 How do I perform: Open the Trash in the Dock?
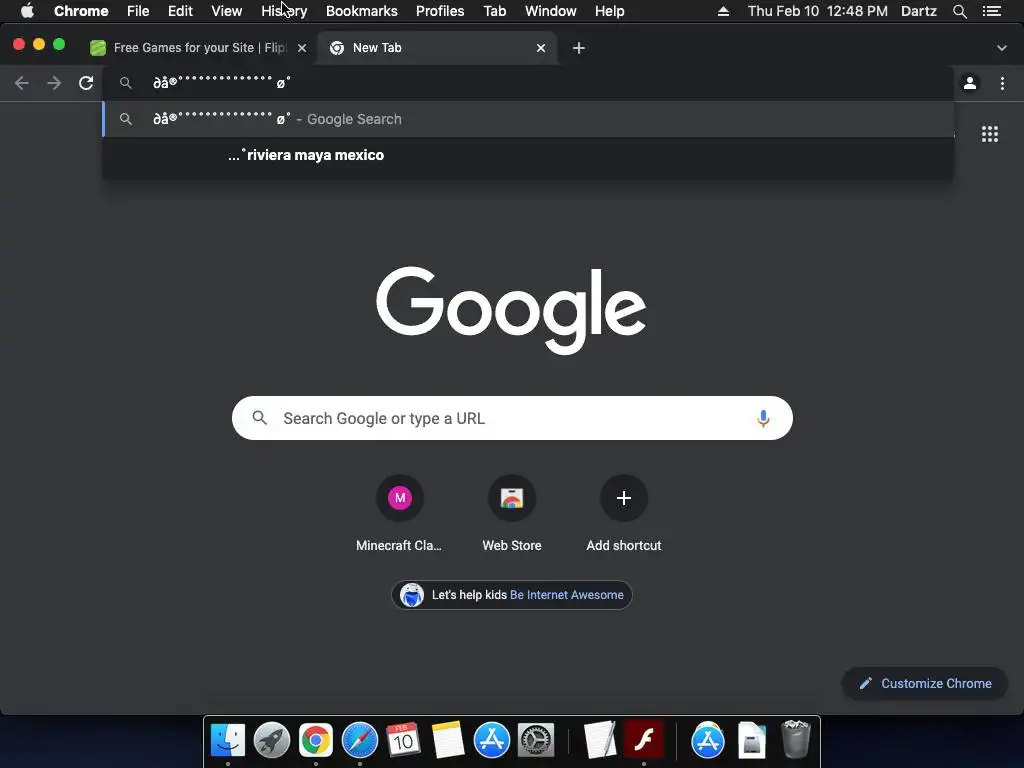795,739
